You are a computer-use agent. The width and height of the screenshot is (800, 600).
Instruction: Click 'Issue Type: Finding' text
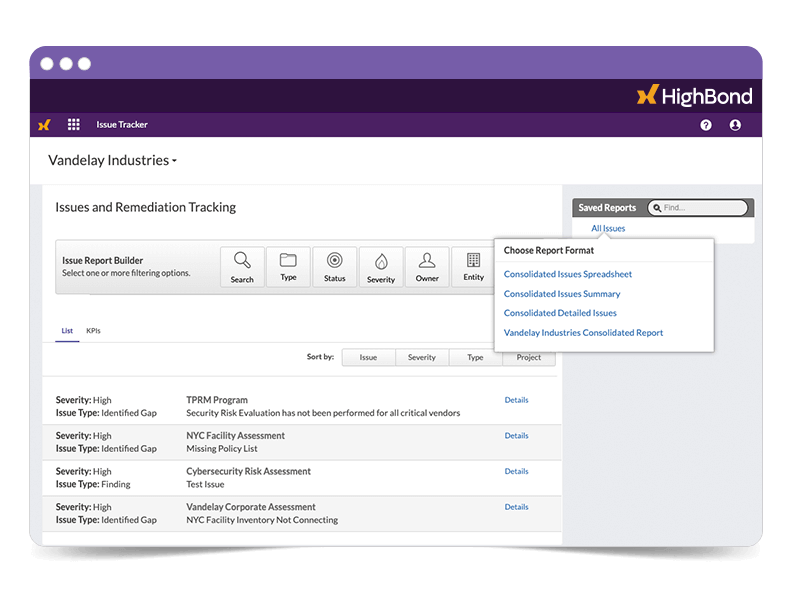click(x=93, y=484)
